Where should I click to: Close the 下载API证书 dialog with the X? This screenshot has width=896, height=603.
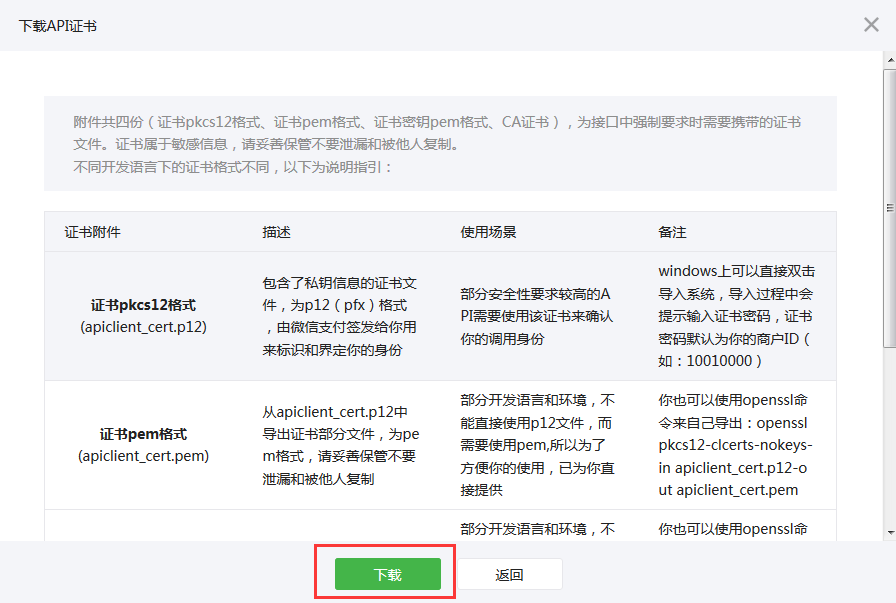[x=871, y=25]
